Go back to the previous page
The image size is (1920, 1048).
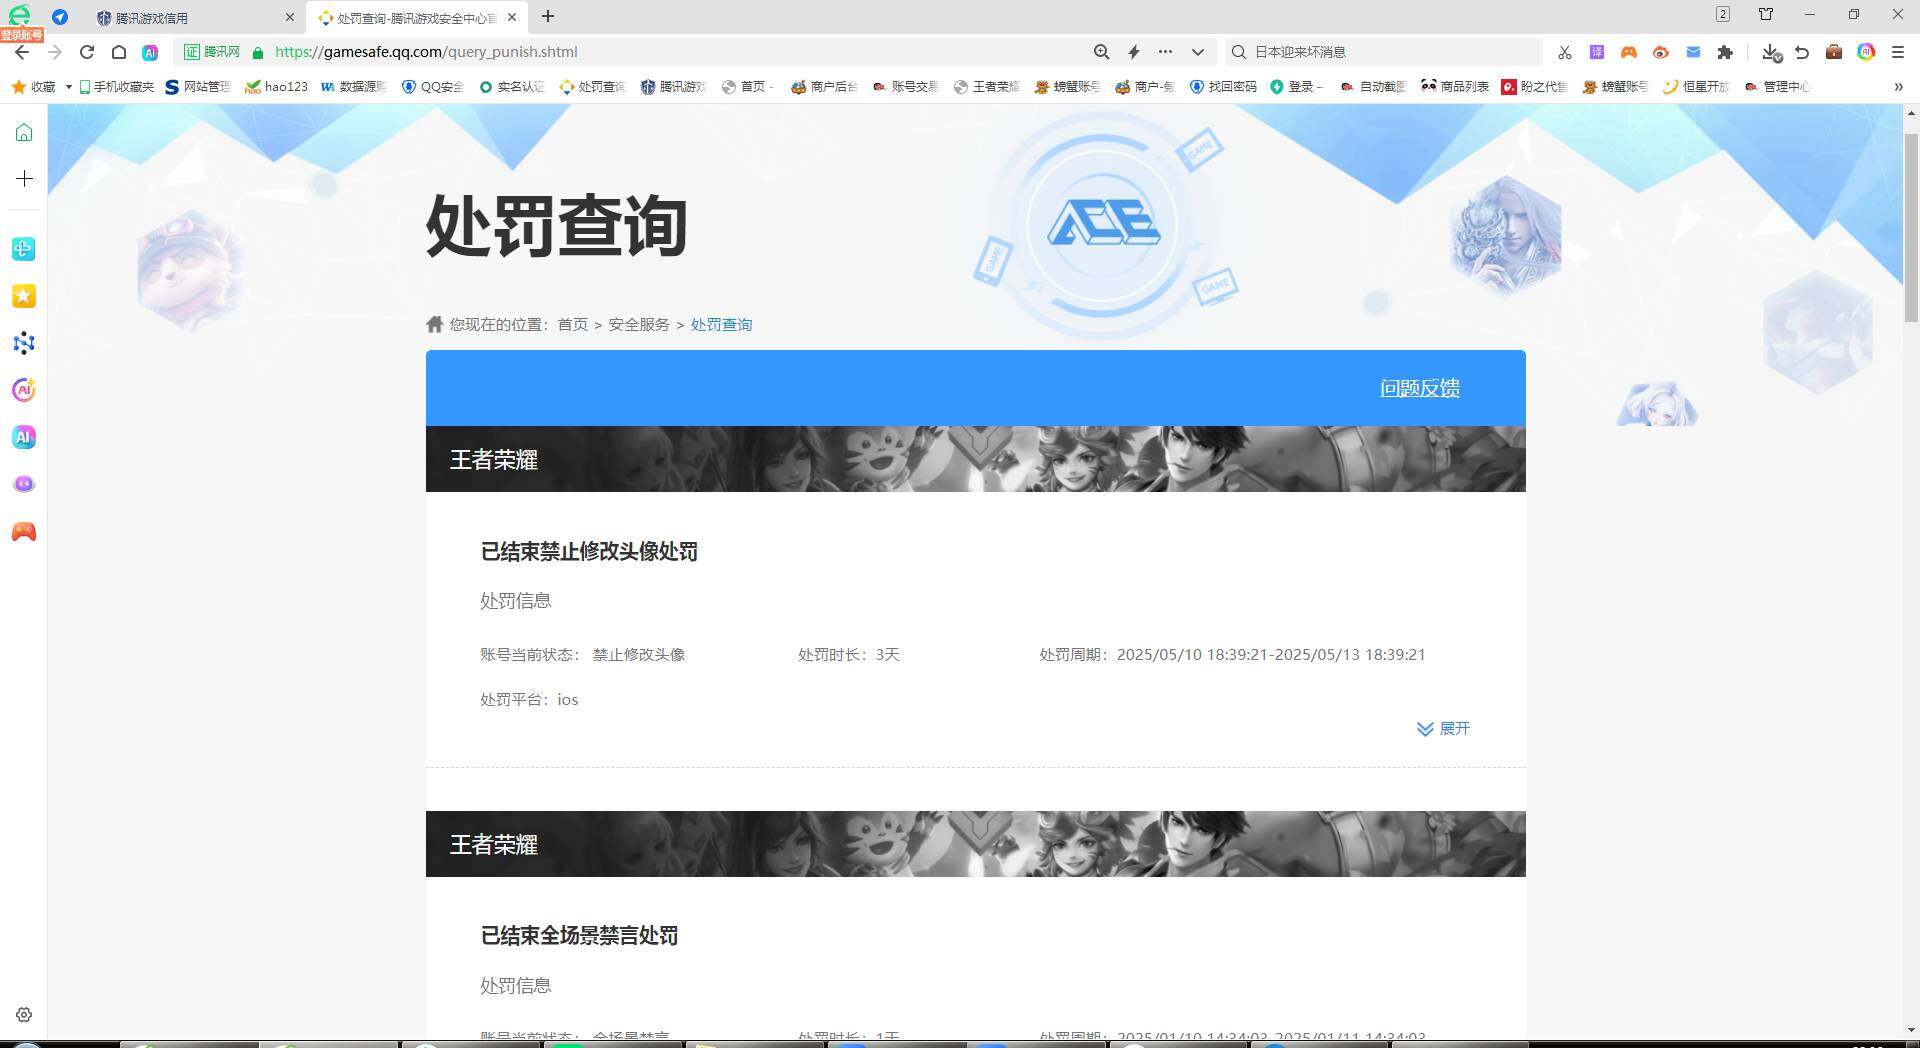[22, 52]
